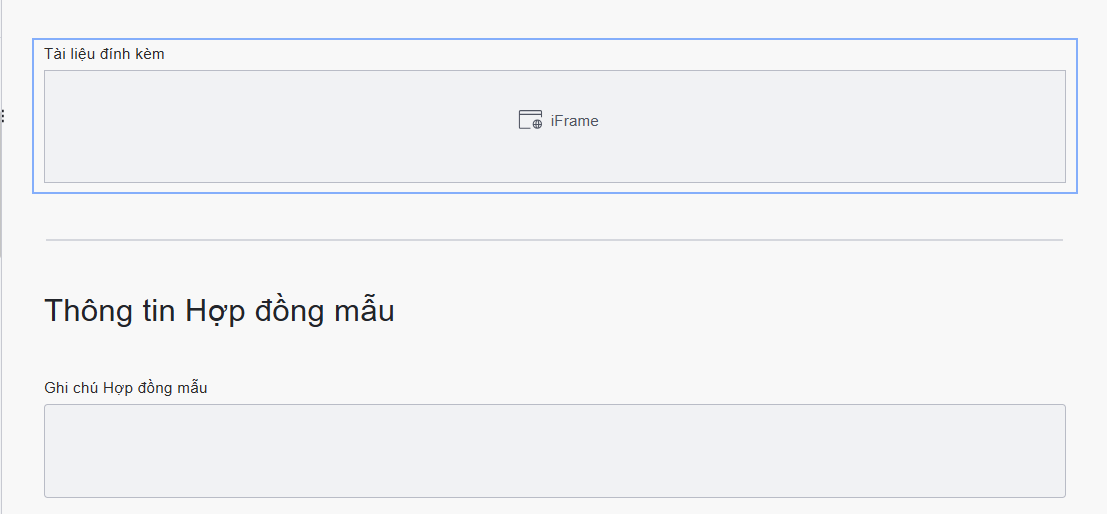Screen dimensions: 1107x514
Task: Grab the three-dot drag handle on left edge
Action: click(3, 116)
